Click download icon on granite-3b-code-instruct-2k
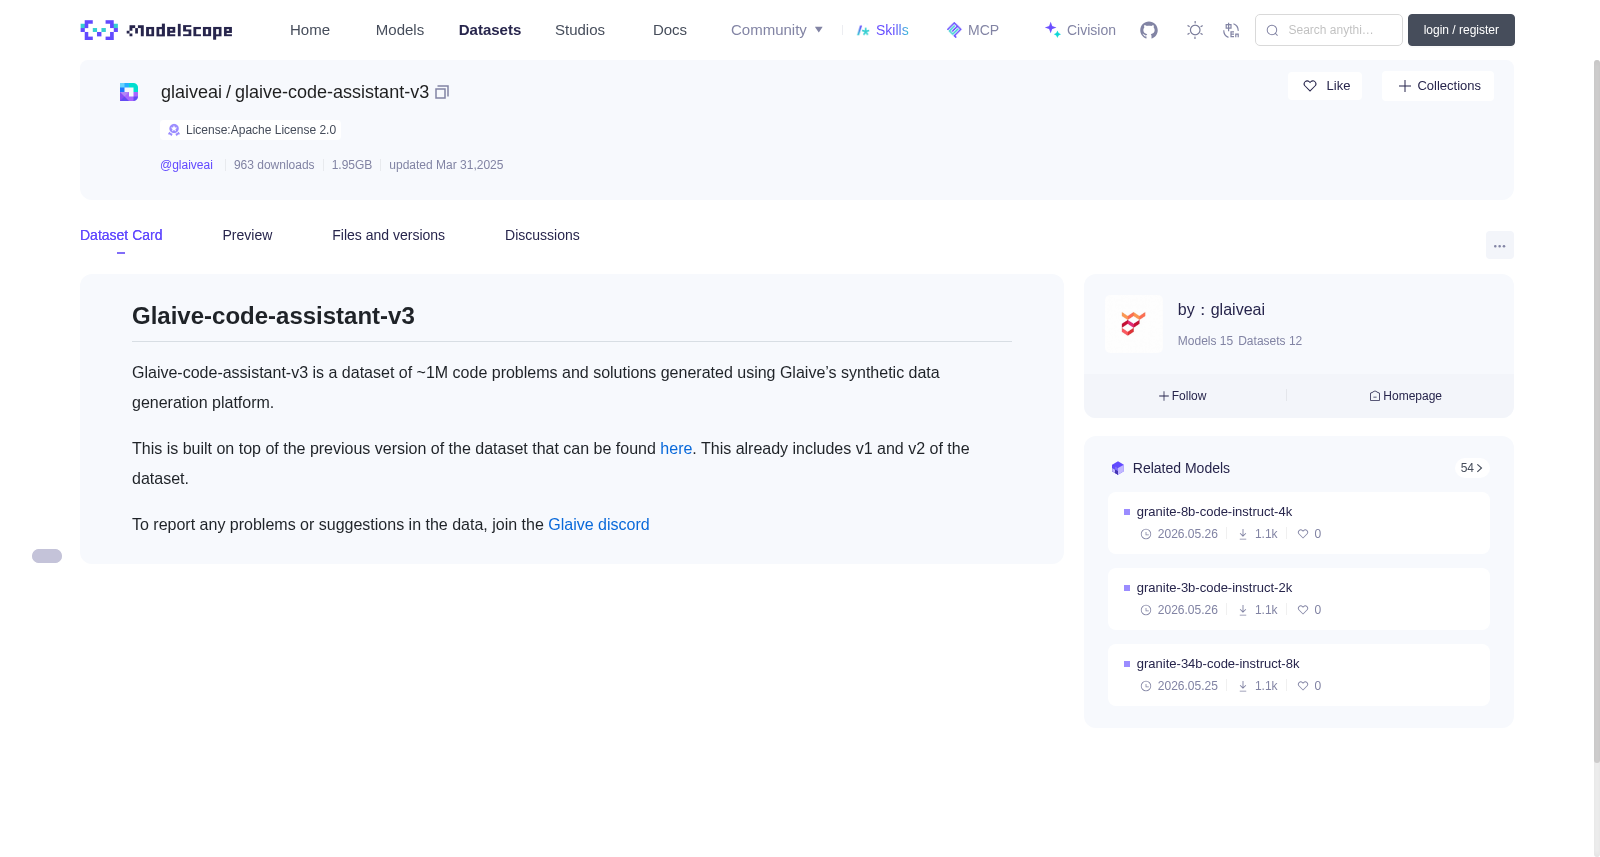This screenshot has height=857, width=1600. 1243,610
